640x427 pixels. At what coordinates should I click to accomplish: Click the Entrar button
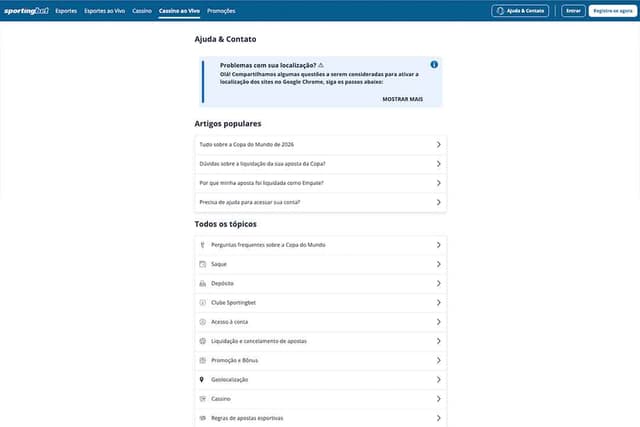pyautogui.click(x=573, y=11)
